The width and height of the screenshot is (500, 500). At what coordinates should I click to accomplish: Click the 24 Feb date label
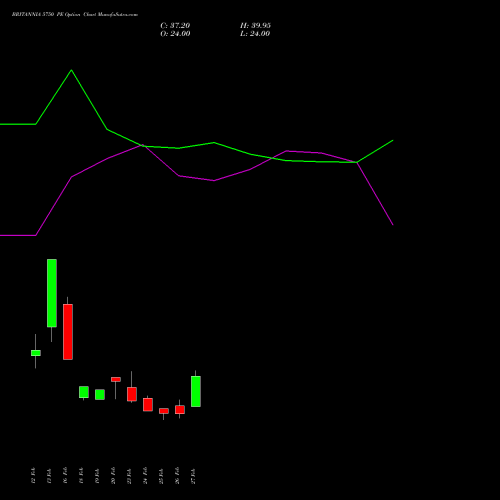point(145,476)
